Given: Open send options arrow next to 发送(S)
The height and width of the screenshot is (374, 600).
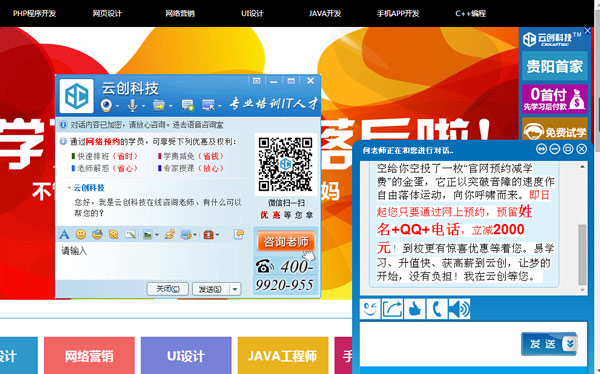Looking at the screenshot, I should (x=235, y=289).
